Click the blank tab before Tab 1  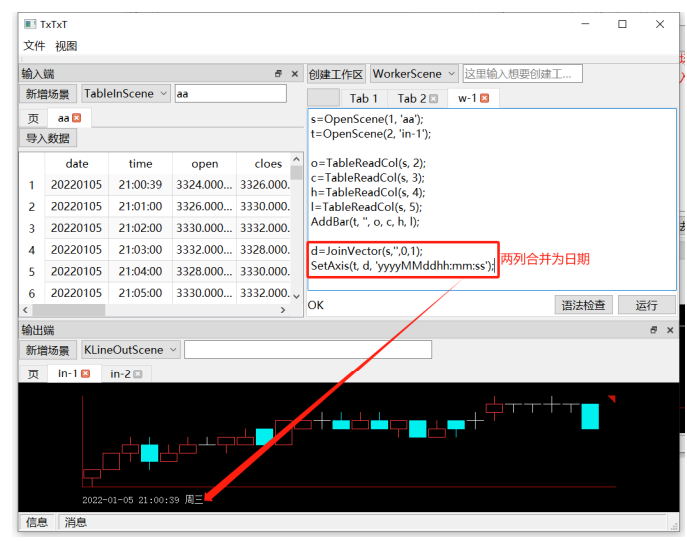(323, 98)
